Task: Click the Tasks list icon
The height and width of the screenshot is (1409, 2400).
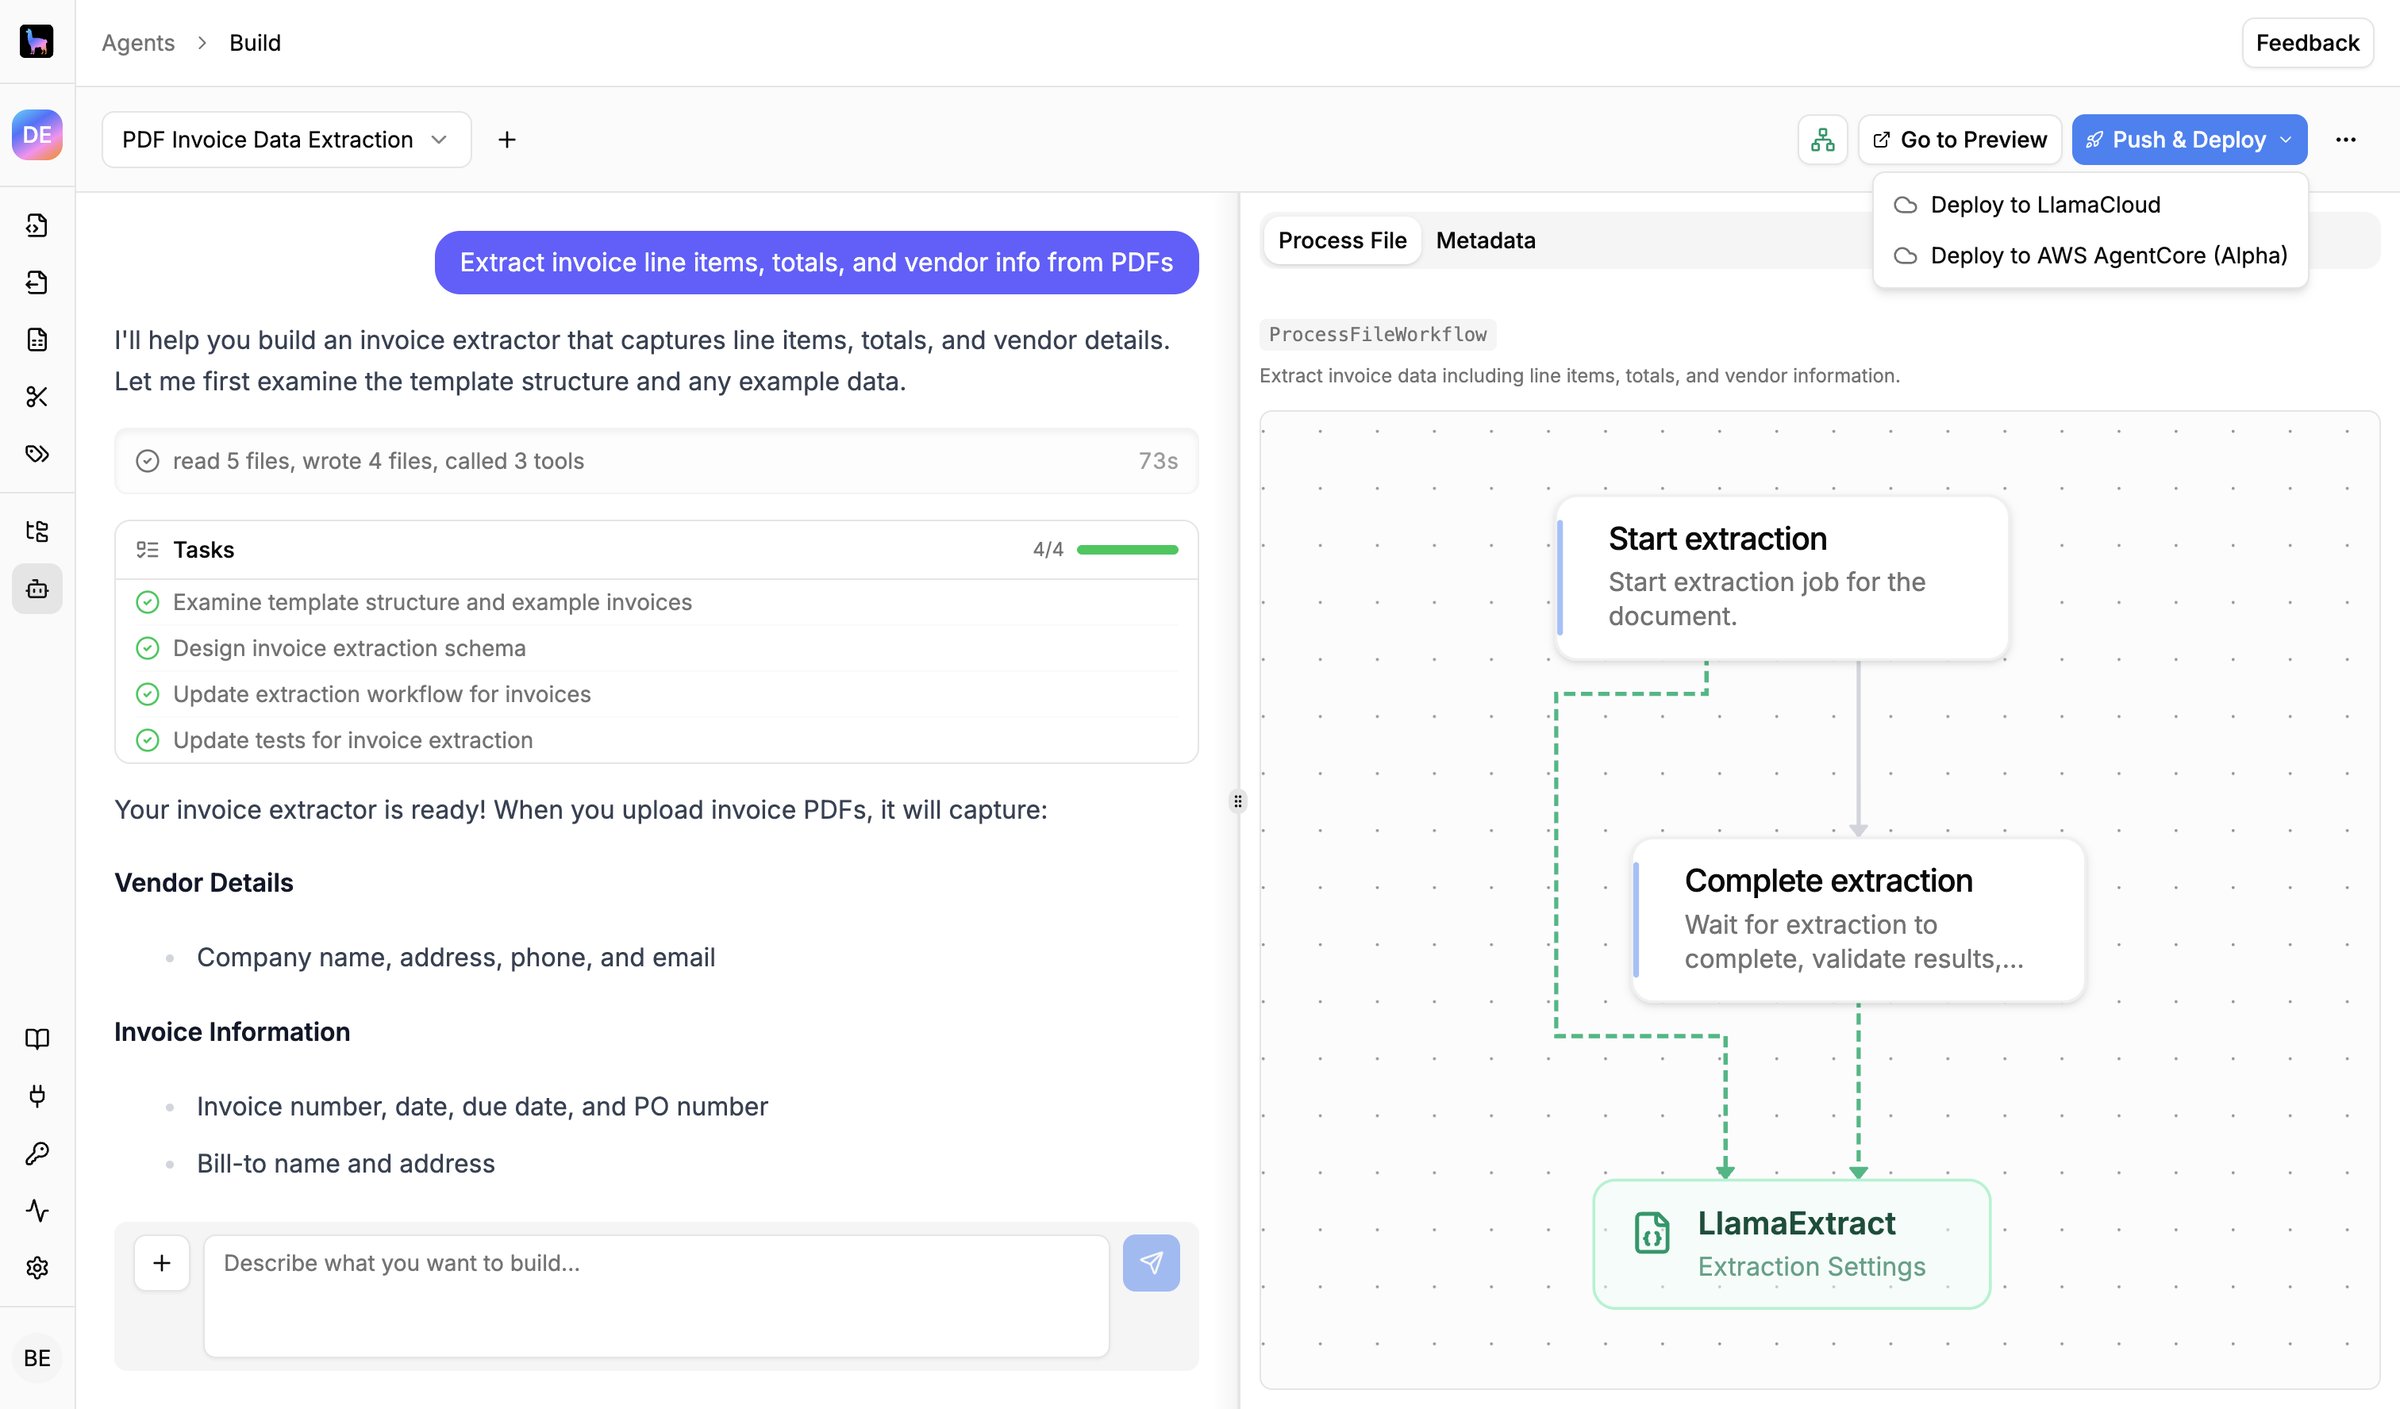Action: pos(147,549)
